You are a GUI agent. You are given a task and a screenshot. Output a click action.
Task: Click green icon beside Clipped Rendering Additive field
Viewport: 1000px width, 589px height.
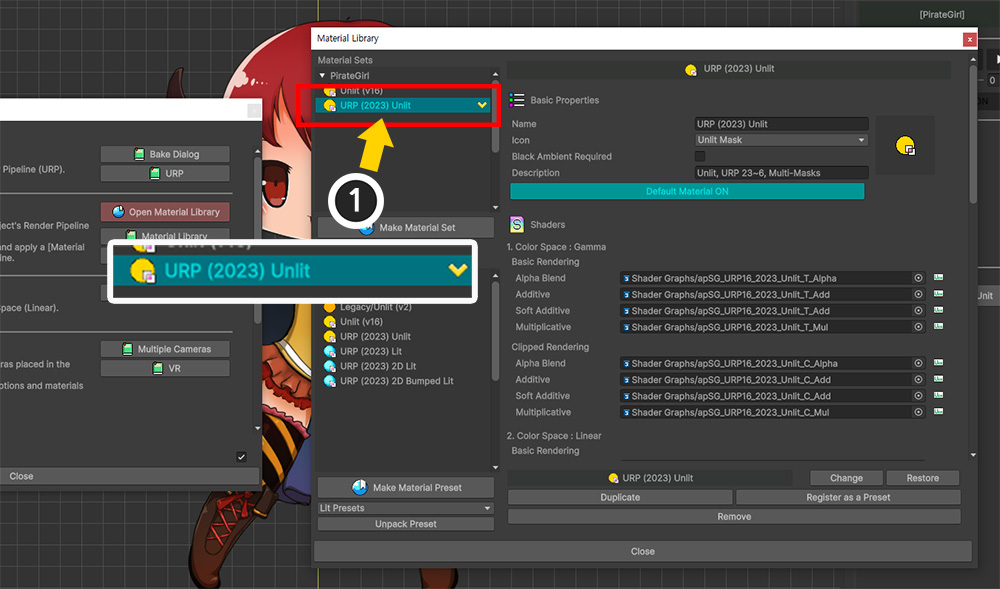point(939,379)
